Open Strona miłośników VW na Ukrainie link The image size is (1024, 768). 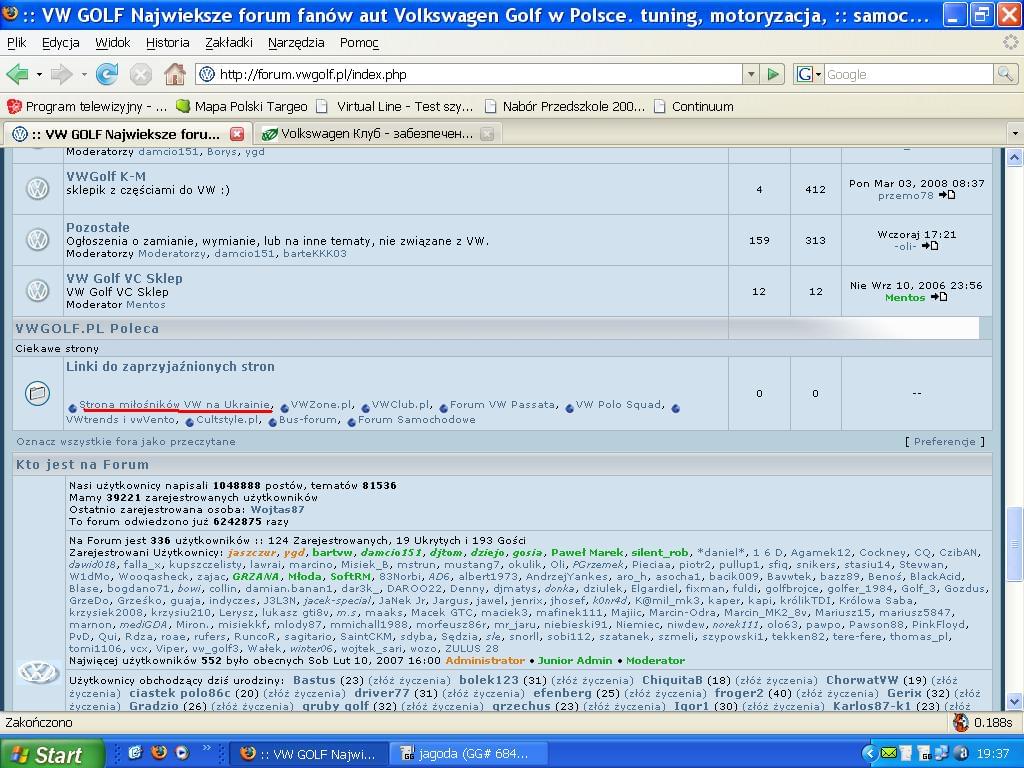[x=174, y=405]
